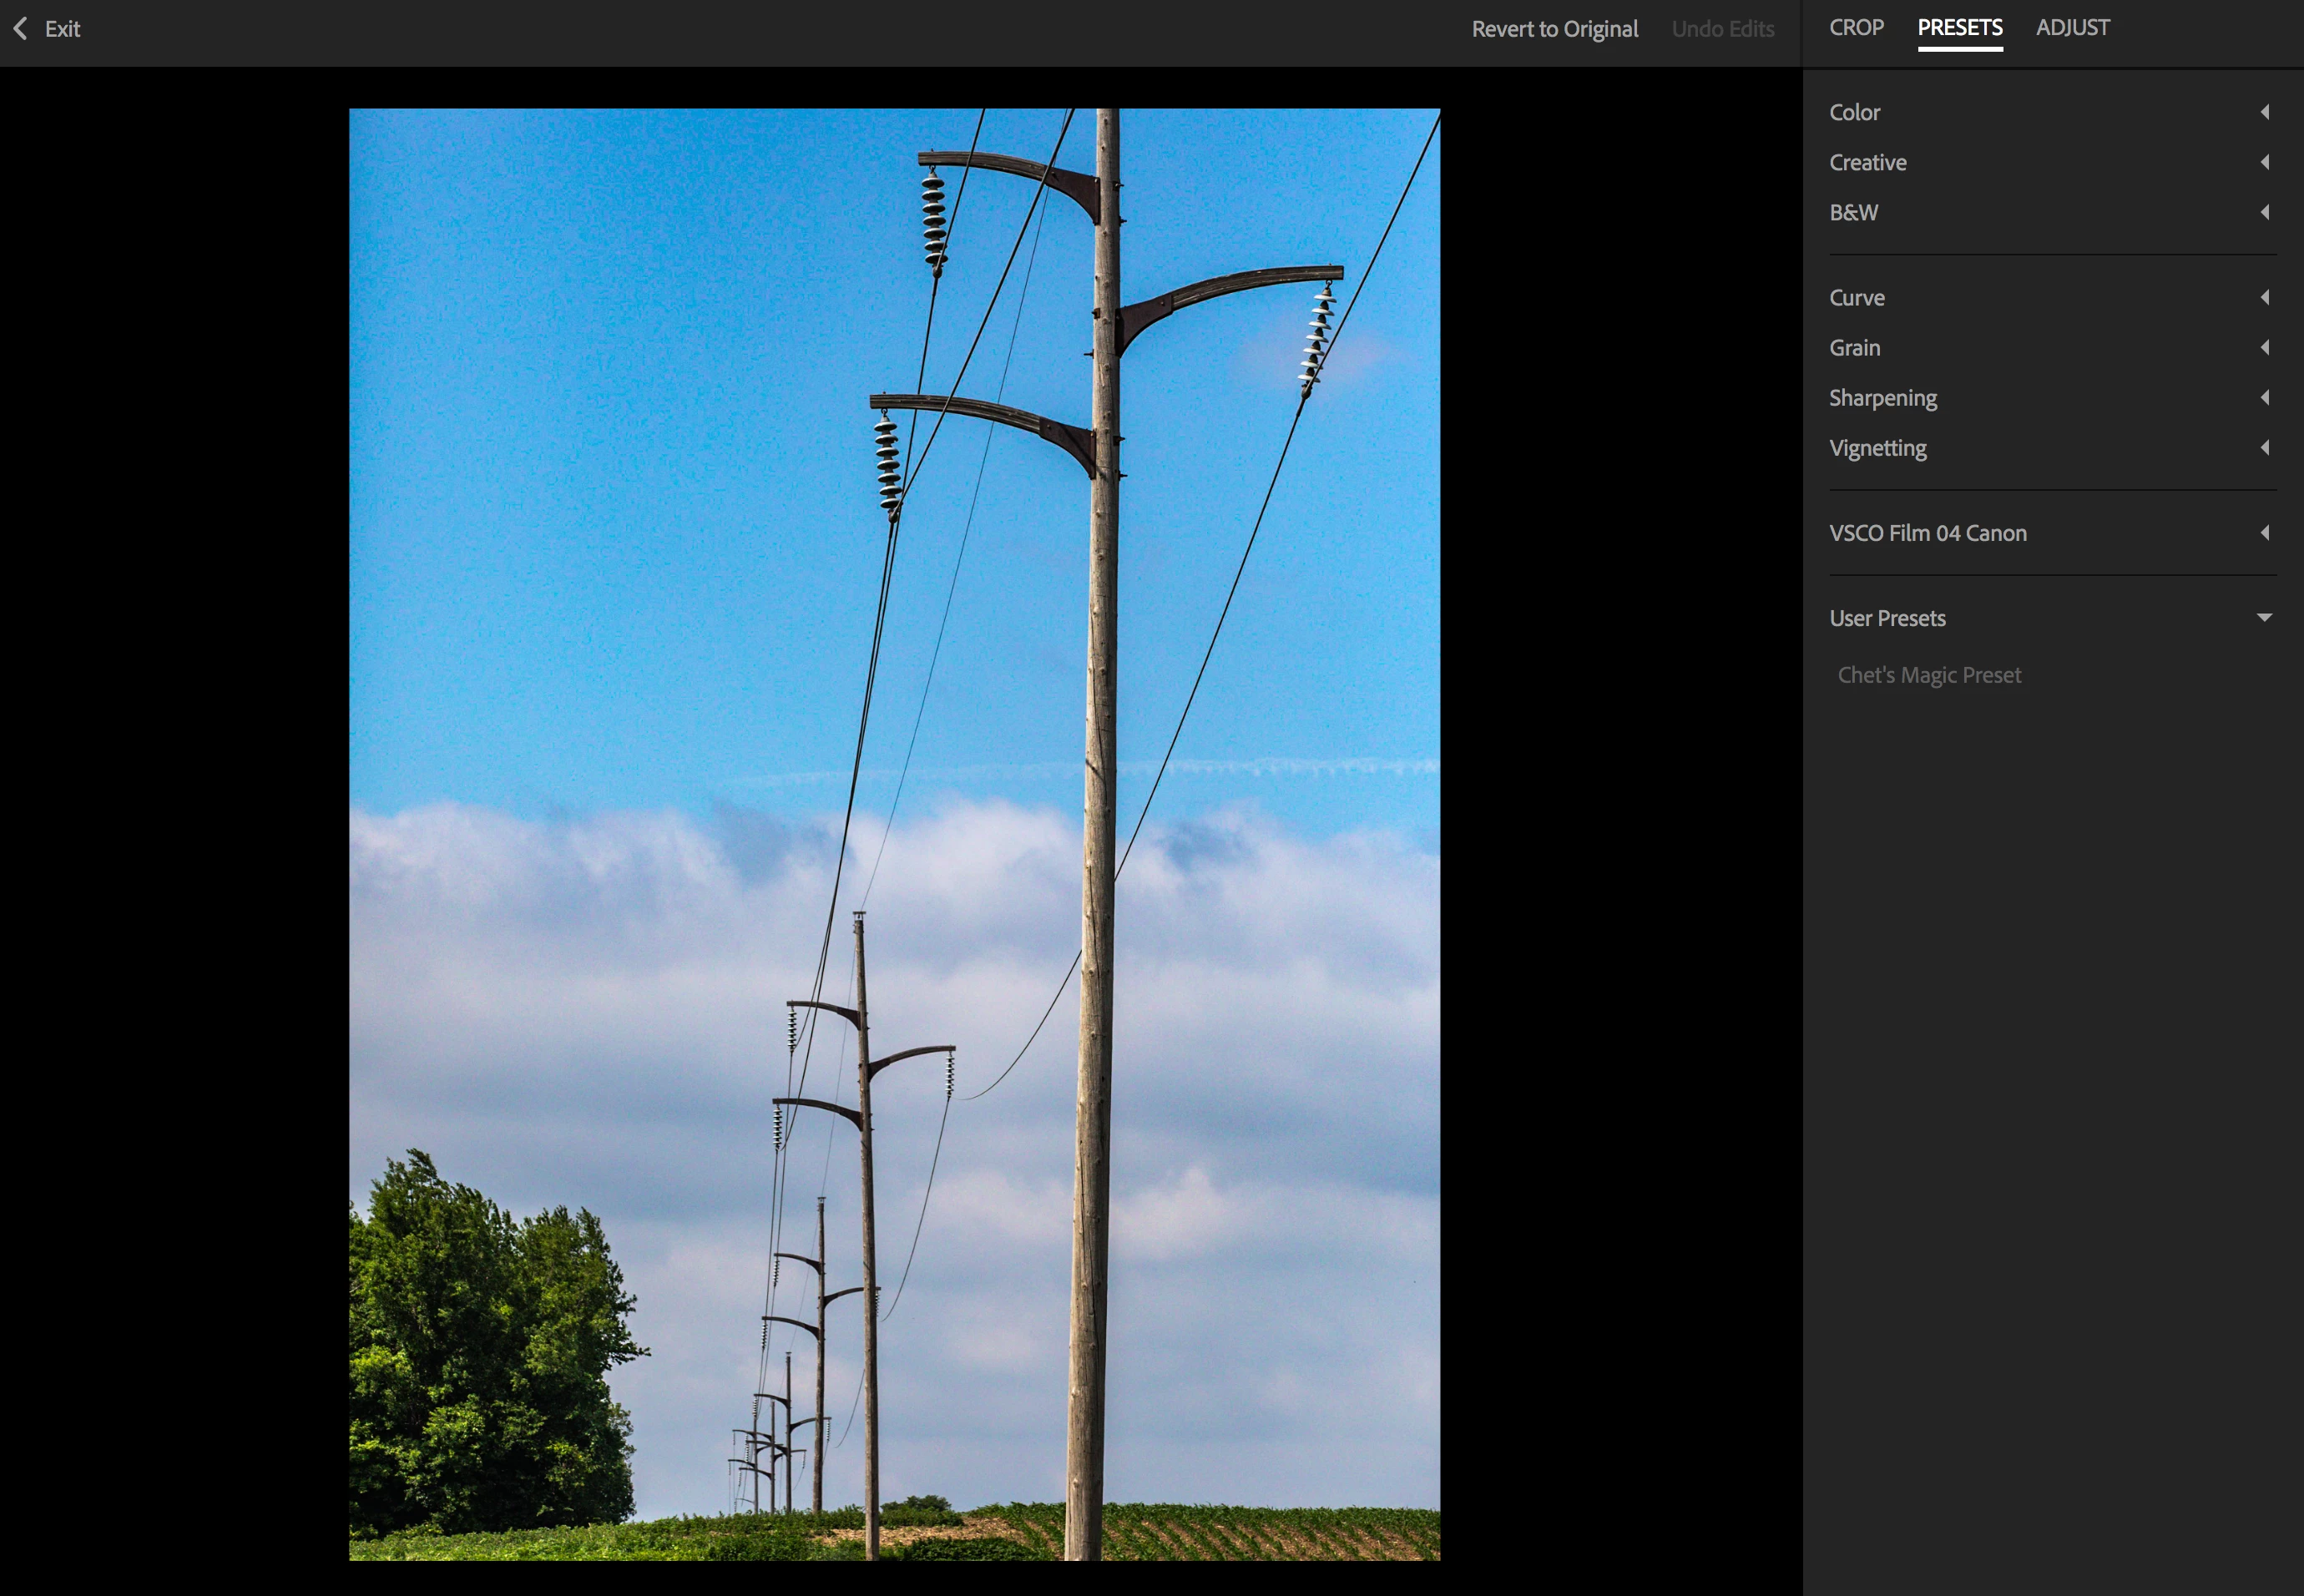Screen dimensions: 2304x1596
Task: Collapse the User Presets section arrow
Action: point(2264,618)
